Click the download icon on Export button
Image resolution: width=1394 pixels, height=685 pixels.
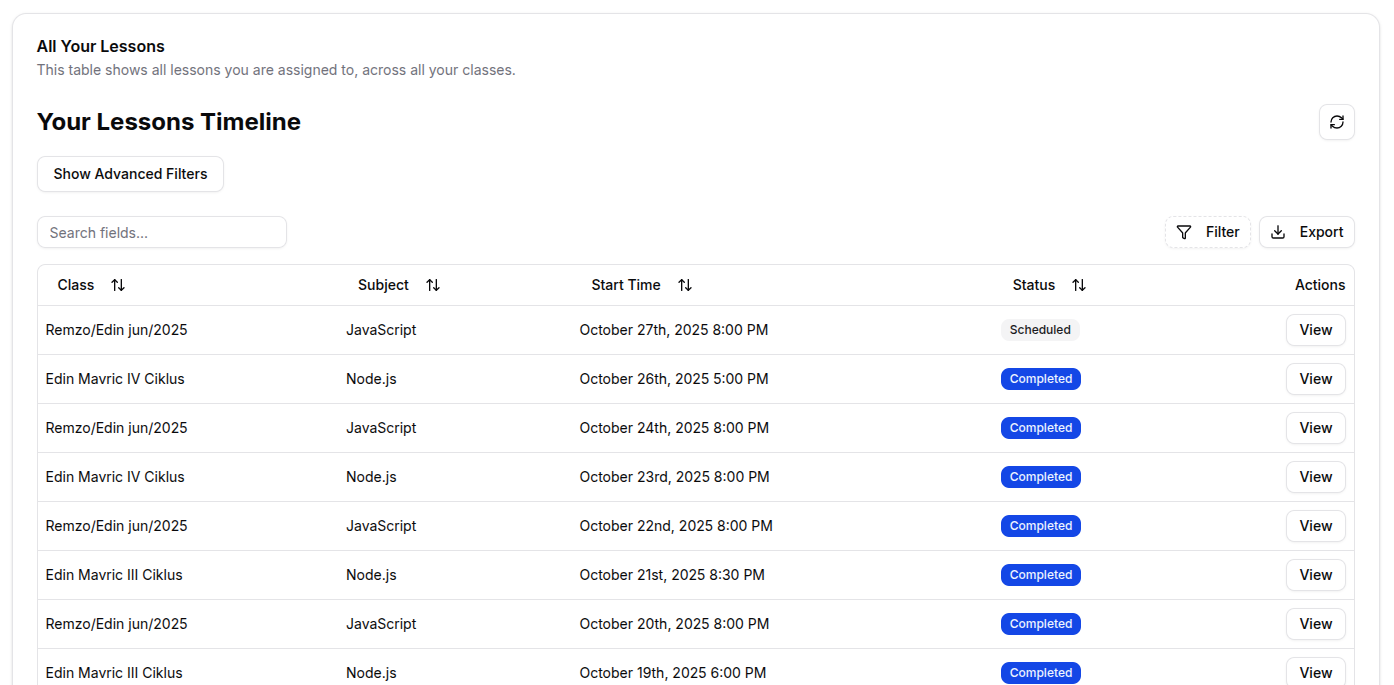[x=1278, y=231]
